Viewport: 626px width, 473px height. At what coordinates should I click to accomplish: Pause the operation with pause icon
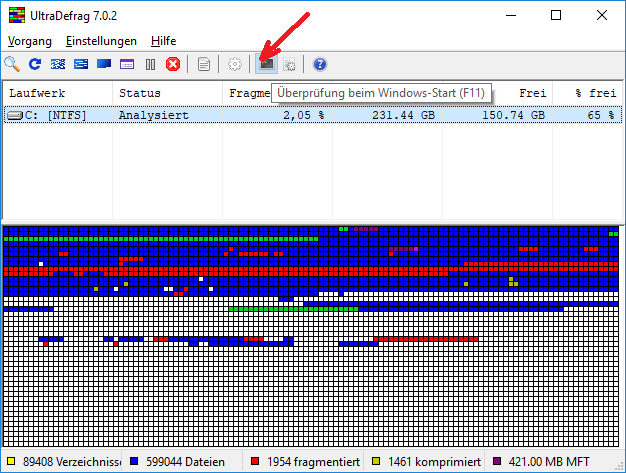150,64
